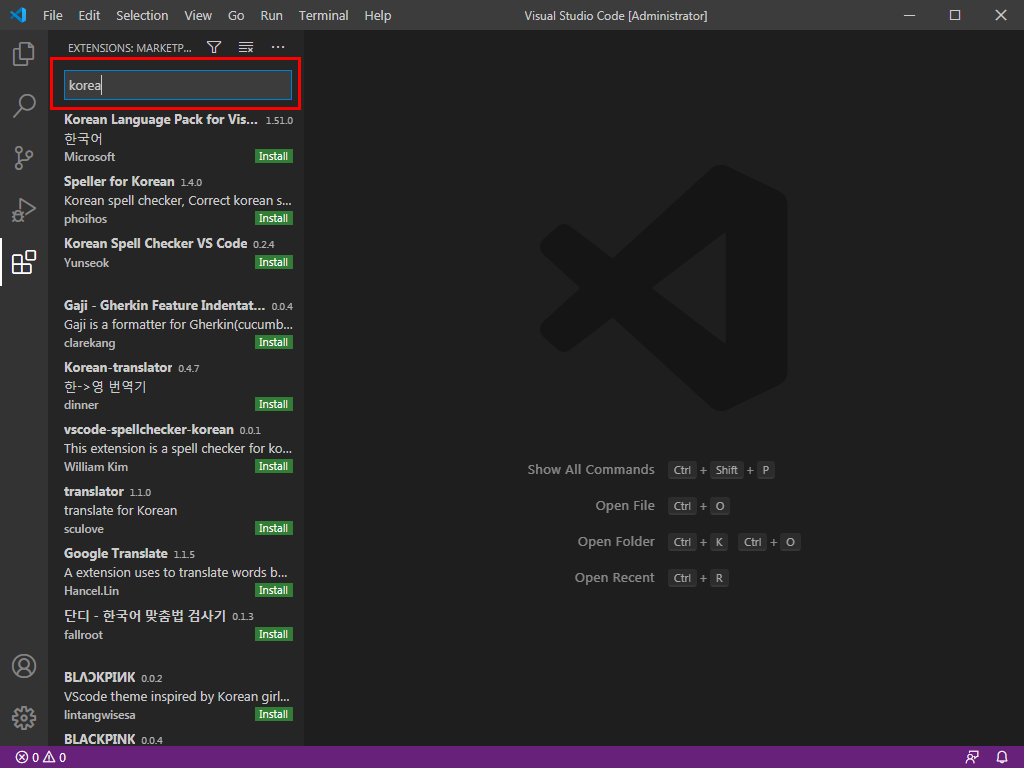Viewport: 1024px width, 768px height.
Task: Open the View menu
Action: [x=198, y=15]
